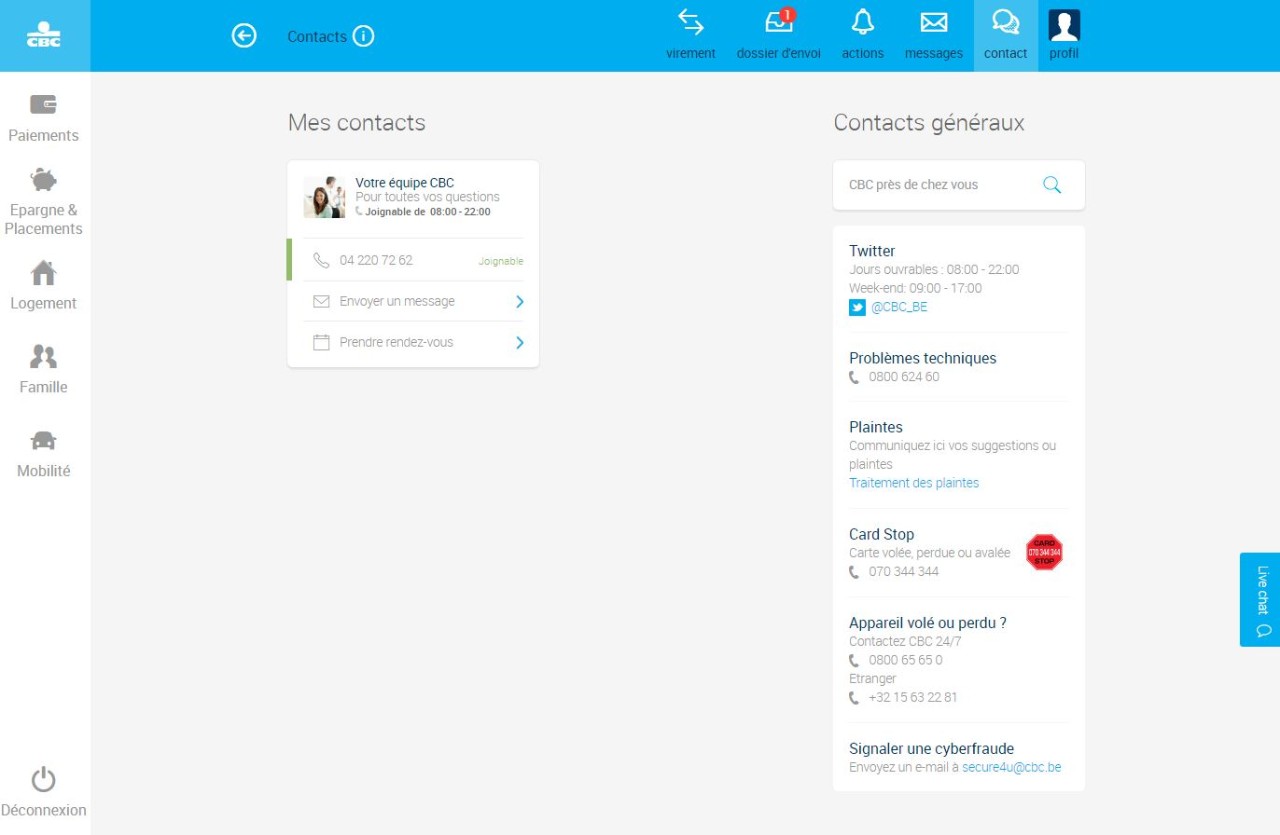
Task: Select Mobilité label in sidebar
Action: [x=44, y=471]
